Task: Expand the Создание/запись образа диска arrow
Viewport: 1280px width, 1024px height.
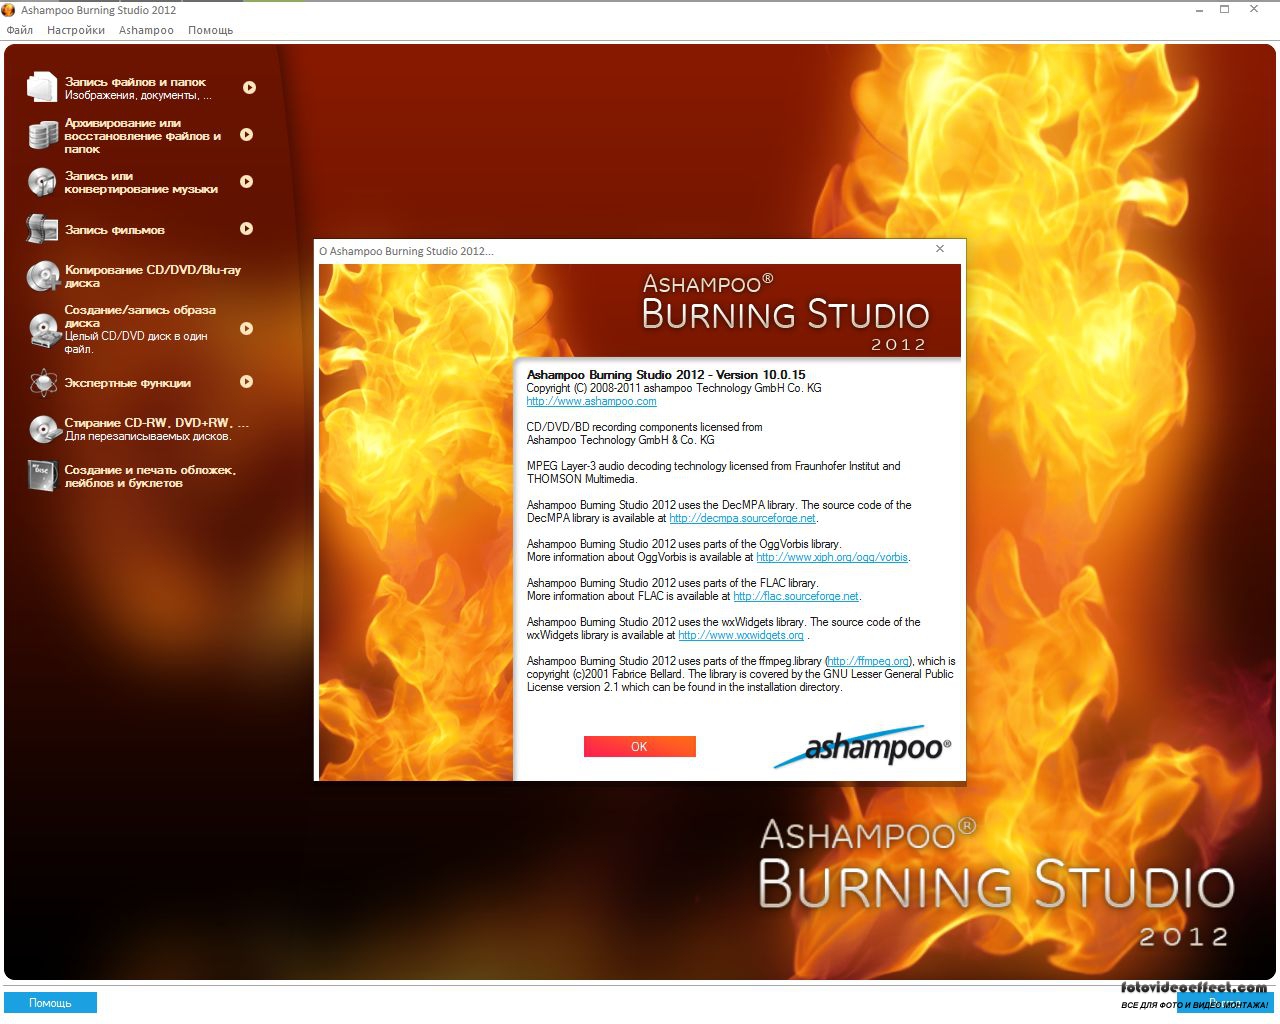Action: tap(246, 328)
